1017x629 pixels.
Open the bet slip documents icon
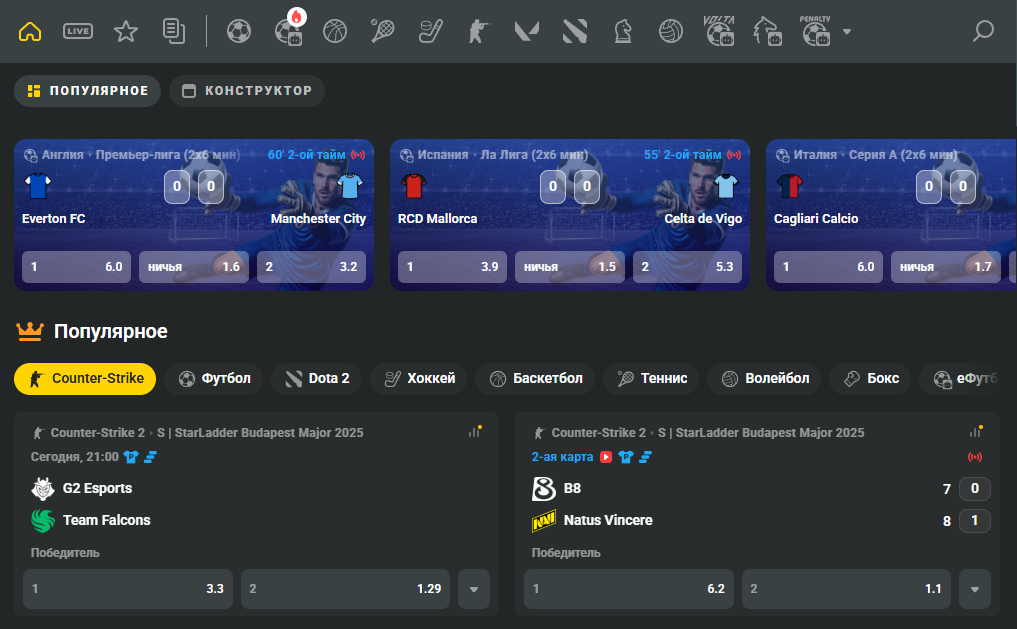click(174, 31)
